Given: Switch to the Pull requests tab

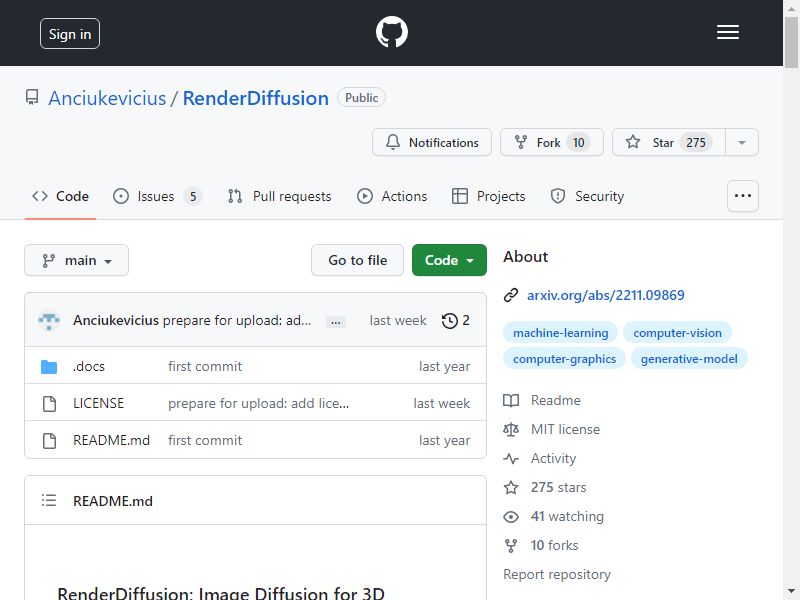Looking at the screenshot, I should coord(280,196).
